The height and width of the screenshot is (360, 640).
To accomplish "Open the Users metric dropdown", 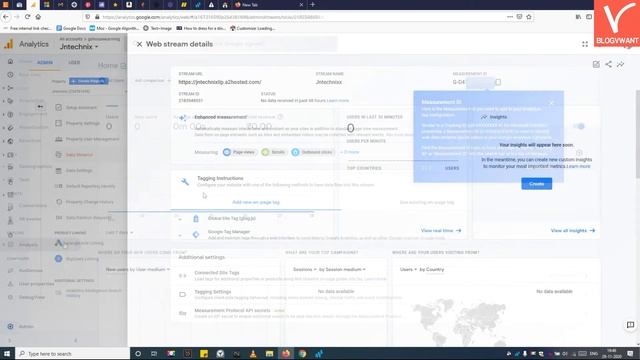I will pos(408,269).
